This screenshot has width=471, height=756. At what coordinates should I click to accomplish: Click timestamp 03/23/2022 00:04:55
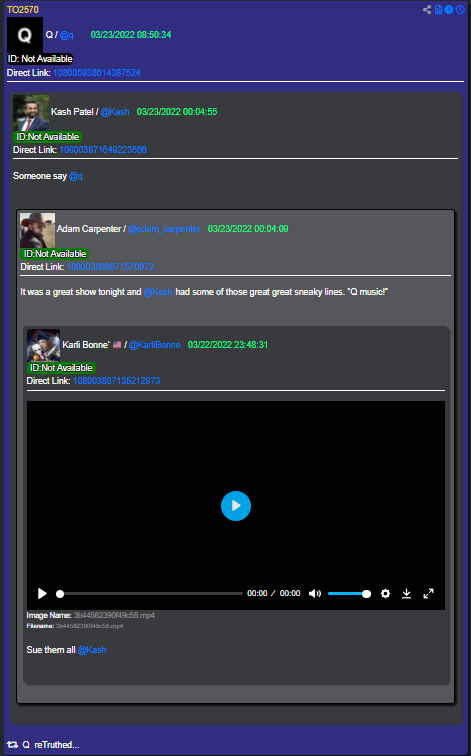click(177, 112)
